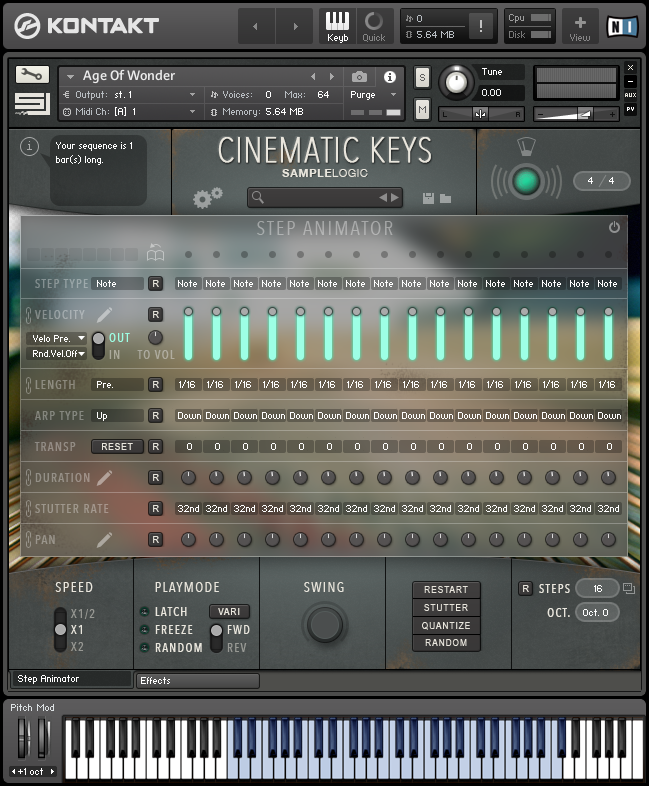Screen dimensions: 649x786
Task: Open the Step Type Note preset selector
Action: (x=117, y=284)
